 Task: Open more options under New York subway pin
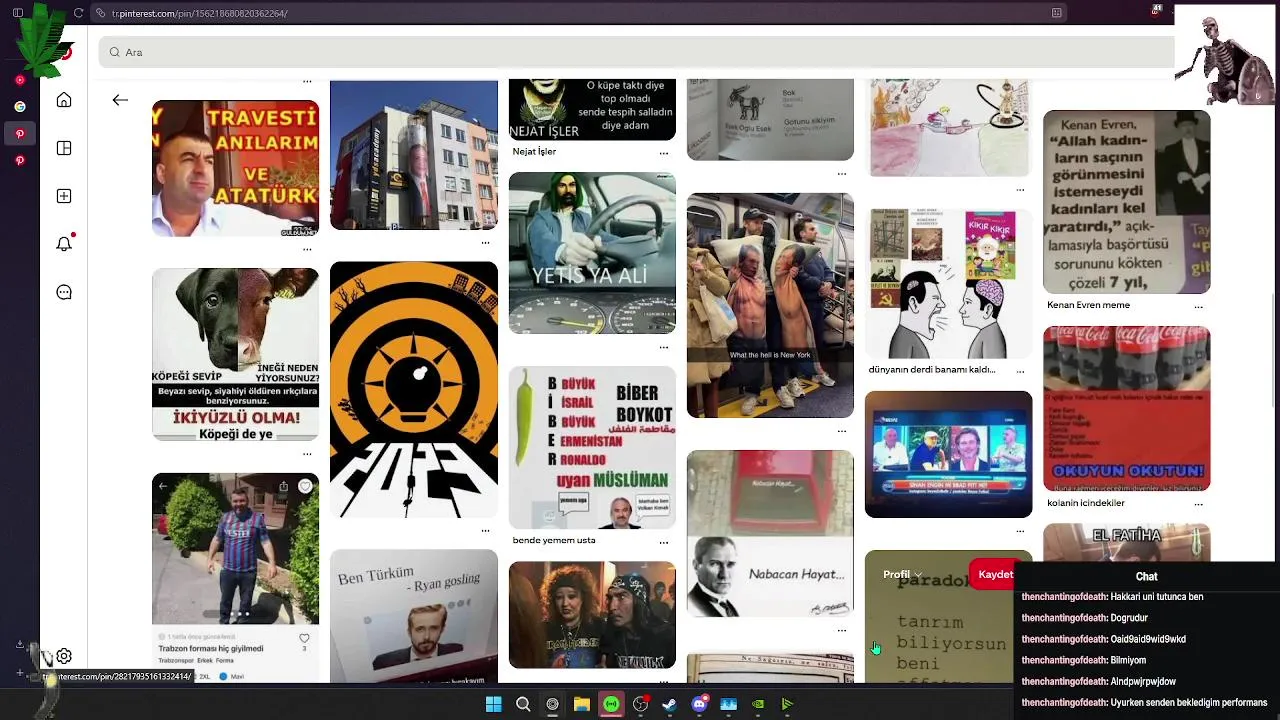click(x=842, y=431)
